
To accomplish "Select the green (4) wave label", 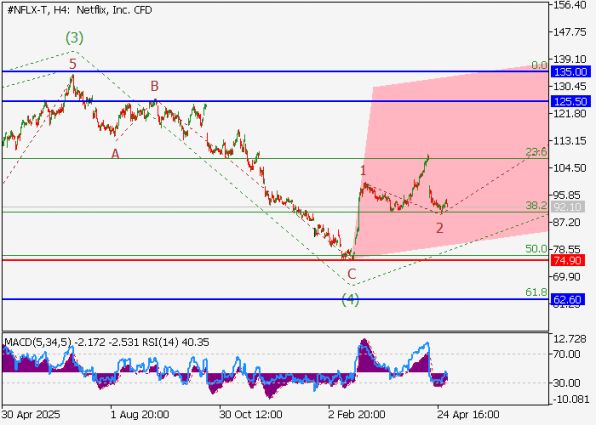I will pyautogui.click(x=350, y=300).
